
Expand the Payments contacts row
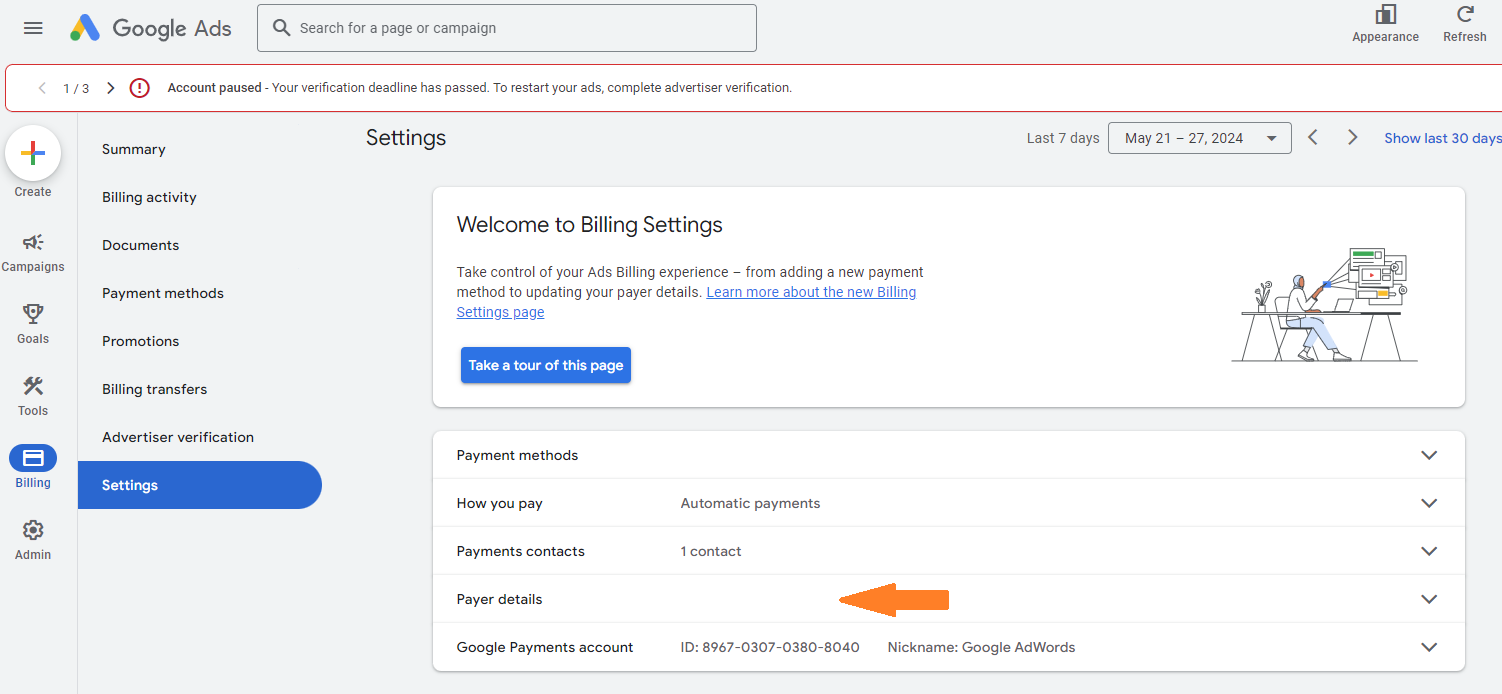(x=948, y=551)
